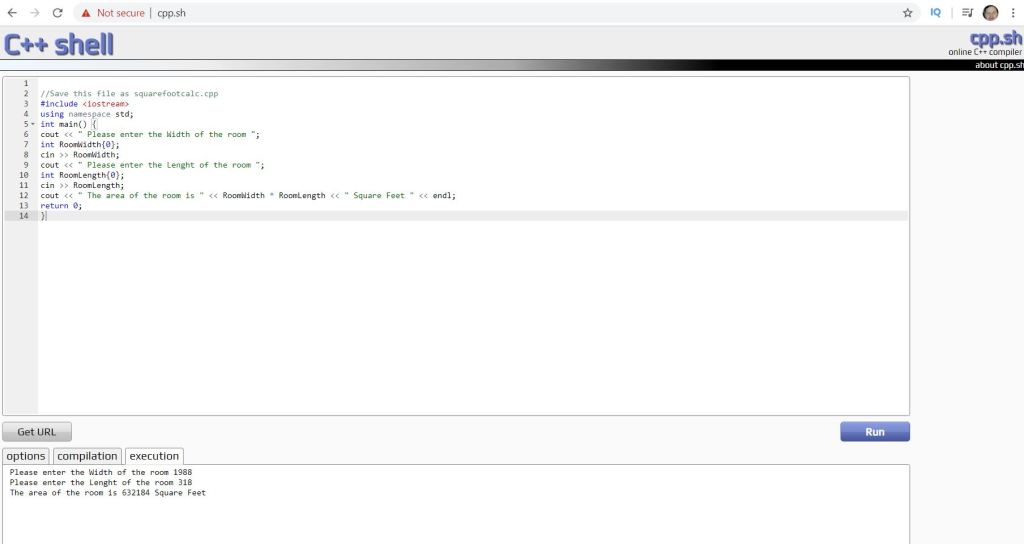The image size is (1024, 544).
Task: Click the C++ shell logo
Action: pos(59,44)
